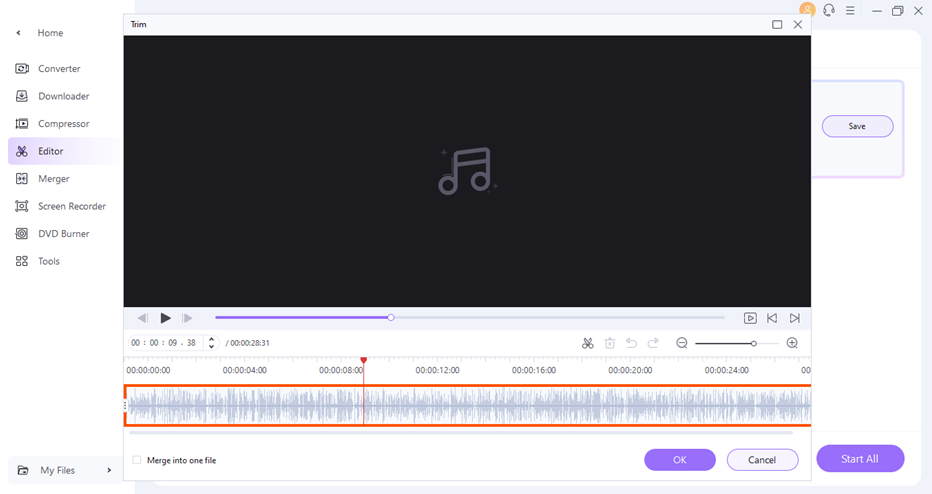Increase time with the stepper up arrow
This screenshot has height=494, width=932.
tap(212, 339)
